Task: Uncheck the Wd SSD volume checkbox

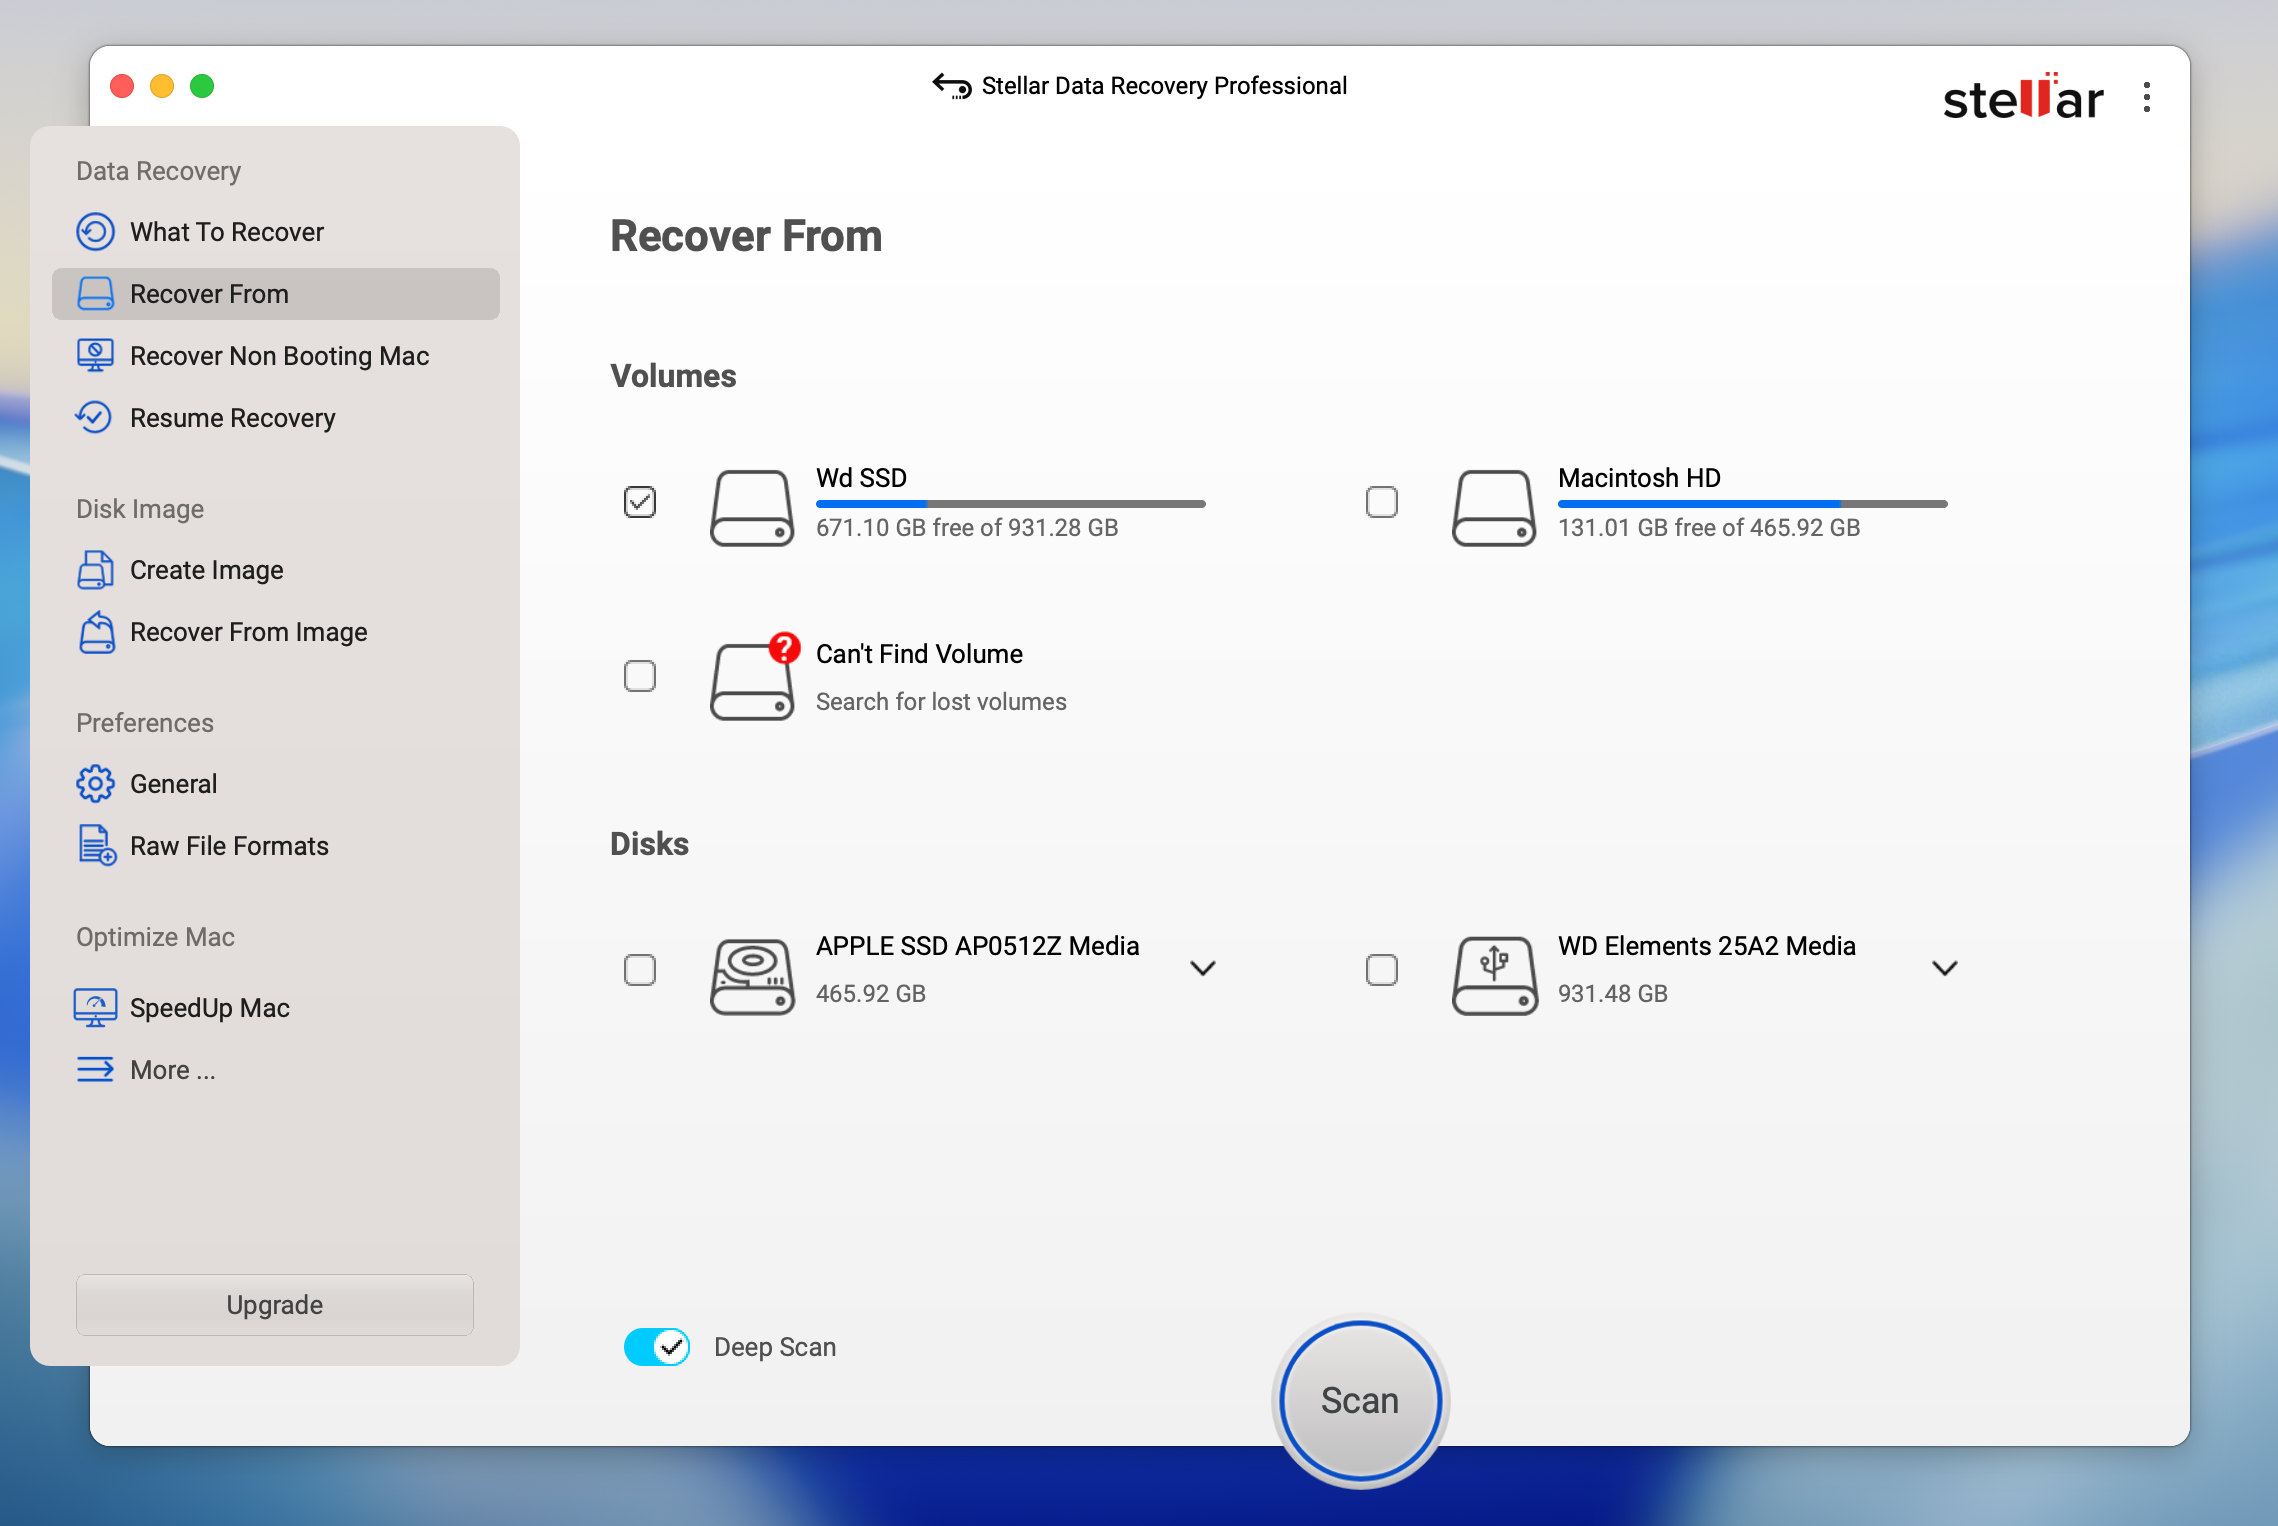Action: [x=640, y=502]
